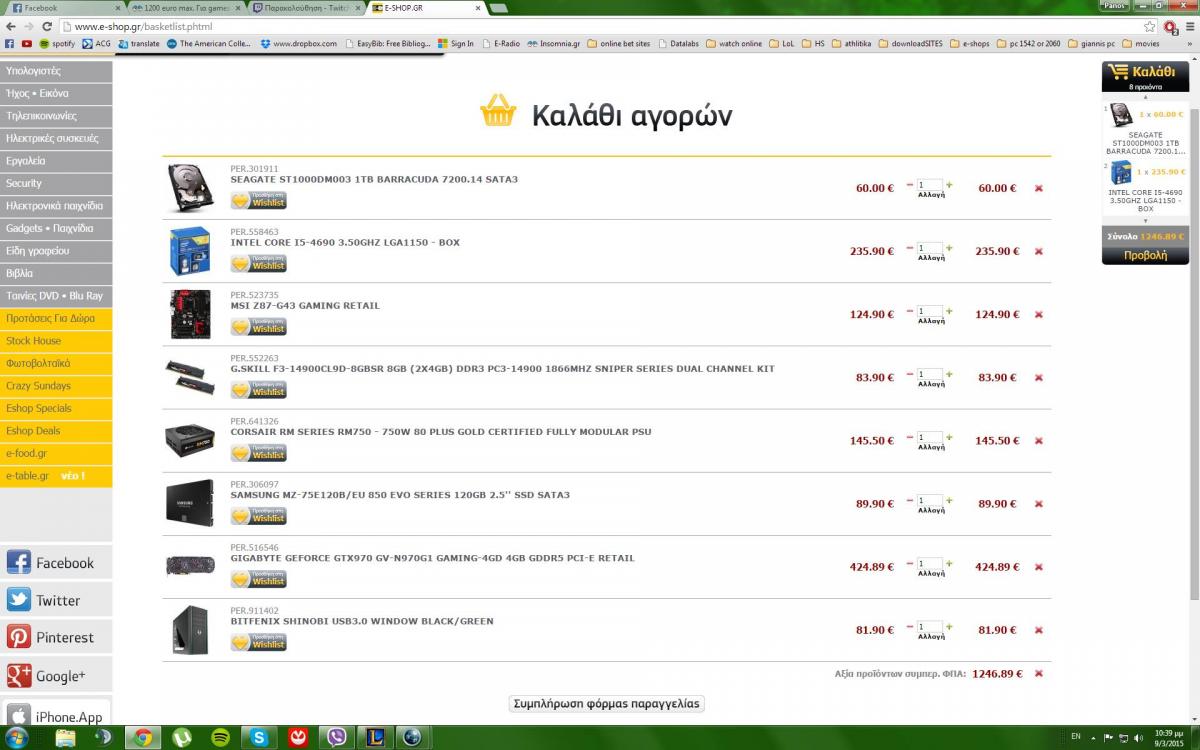Remove G.Skill RAM kit with red X
1200x750 pixels.
point(1038,377)
